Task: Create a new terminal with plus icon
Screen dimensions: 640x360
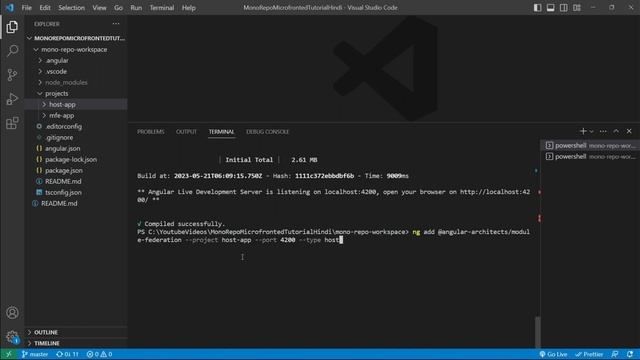Action: pos(583,131)
